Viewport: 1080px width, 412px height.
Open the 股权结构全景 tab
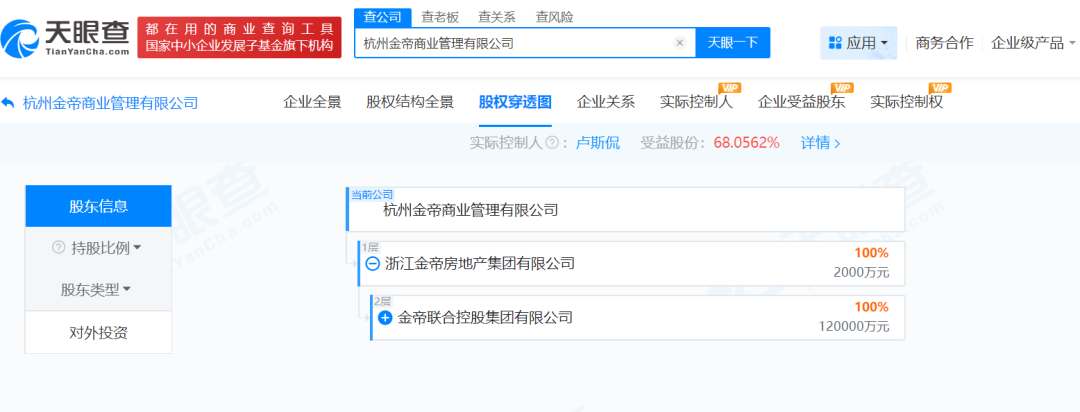coord(410,102)
